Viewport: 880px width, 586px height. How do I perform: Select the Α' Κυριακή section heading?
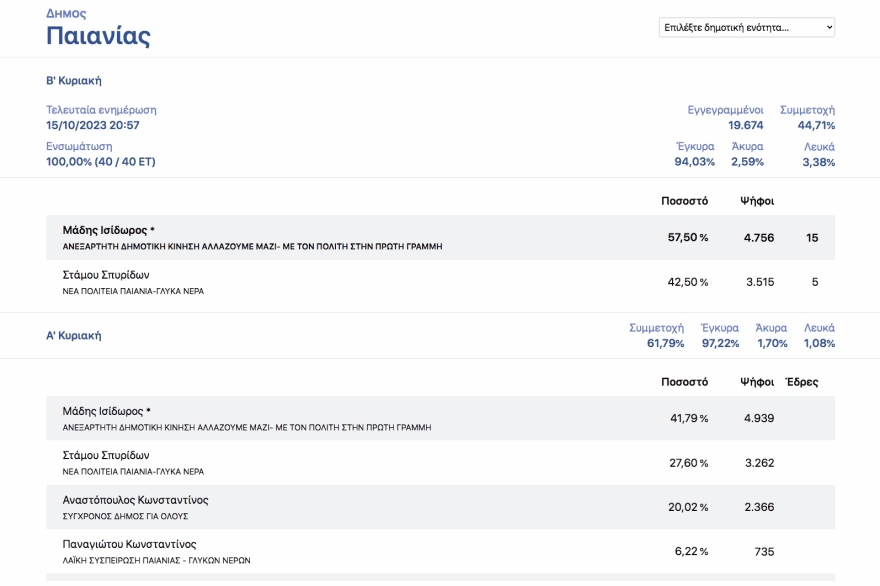coord(74,336)
